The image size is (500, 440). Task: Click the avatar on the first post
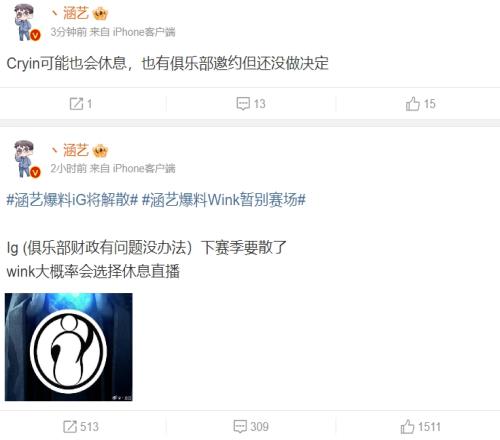26,23
